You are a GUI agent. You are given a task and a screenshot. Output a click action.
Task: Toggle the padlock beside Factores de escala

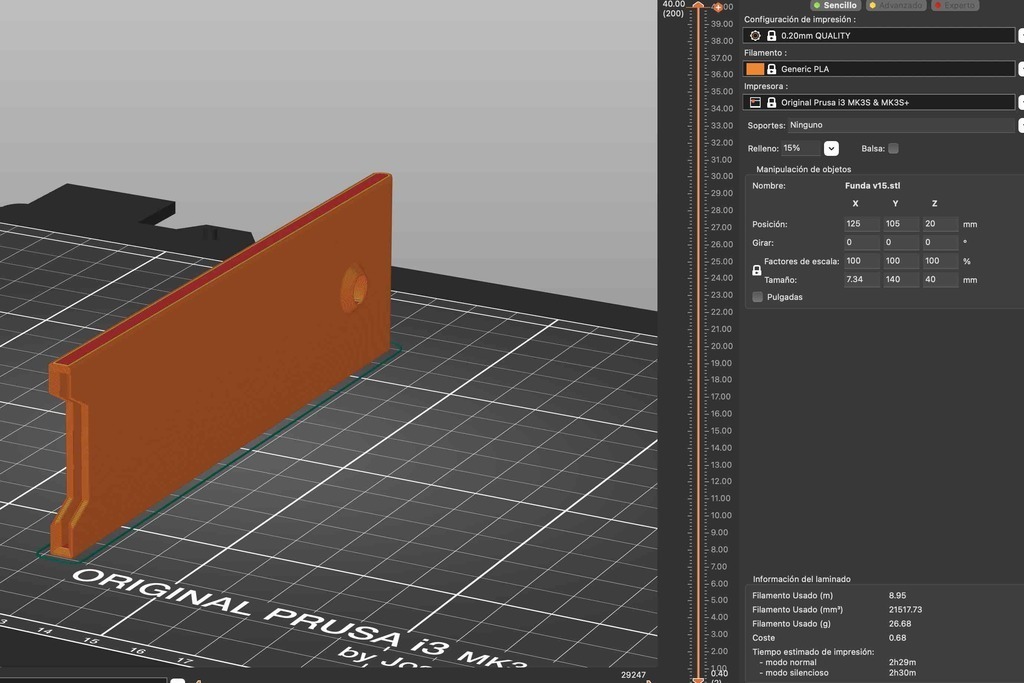tap(757, 269)
